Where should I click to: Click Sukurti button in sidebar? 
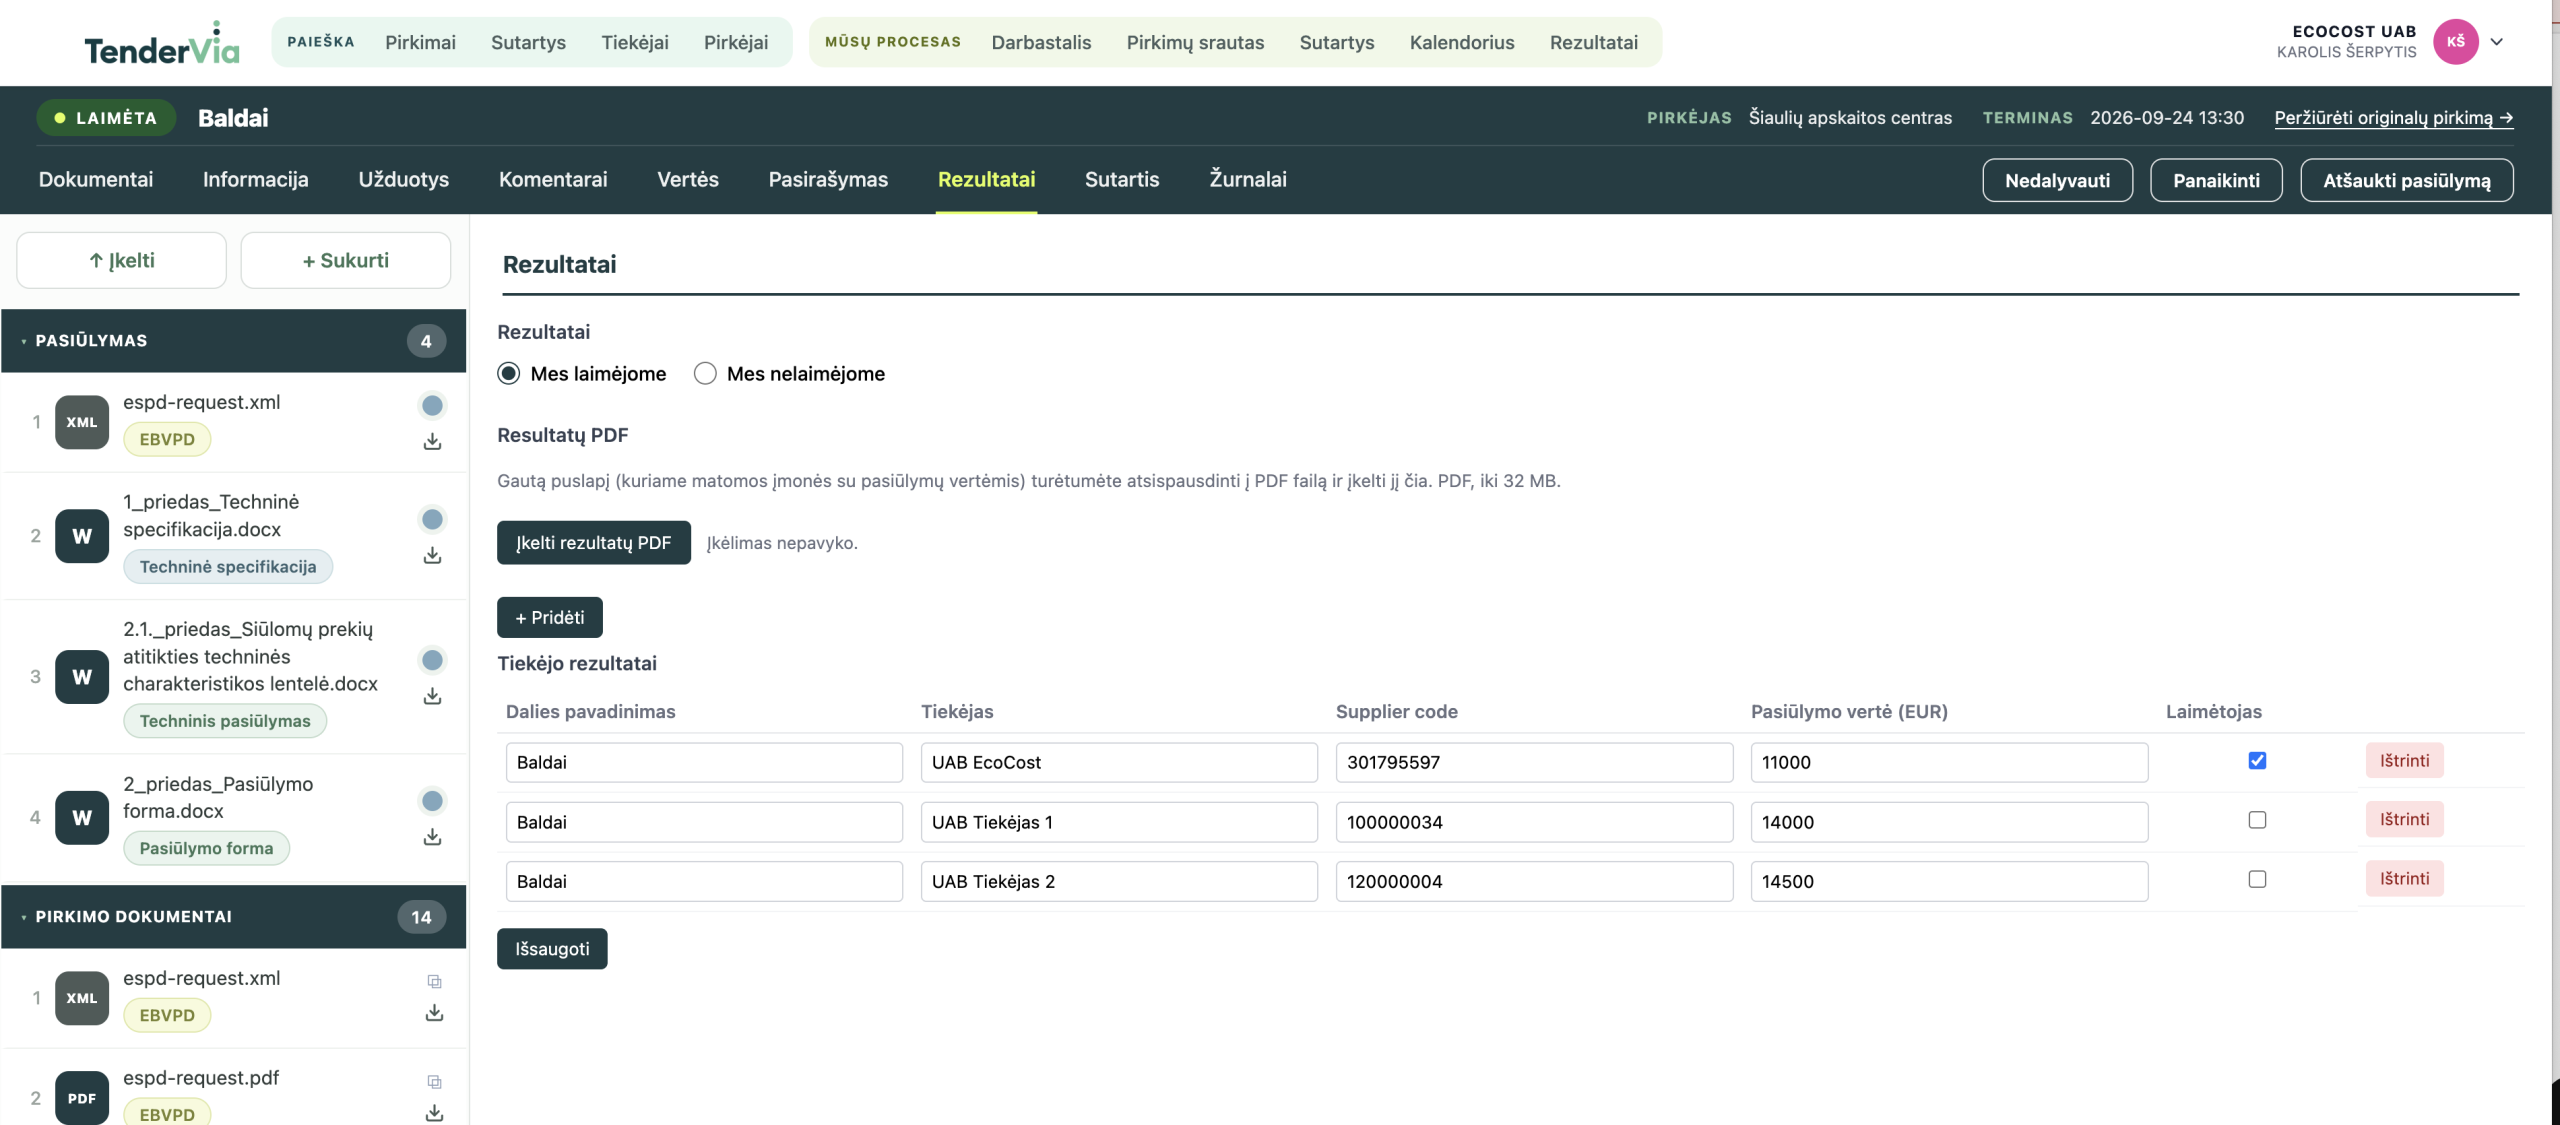pos(346,261)
